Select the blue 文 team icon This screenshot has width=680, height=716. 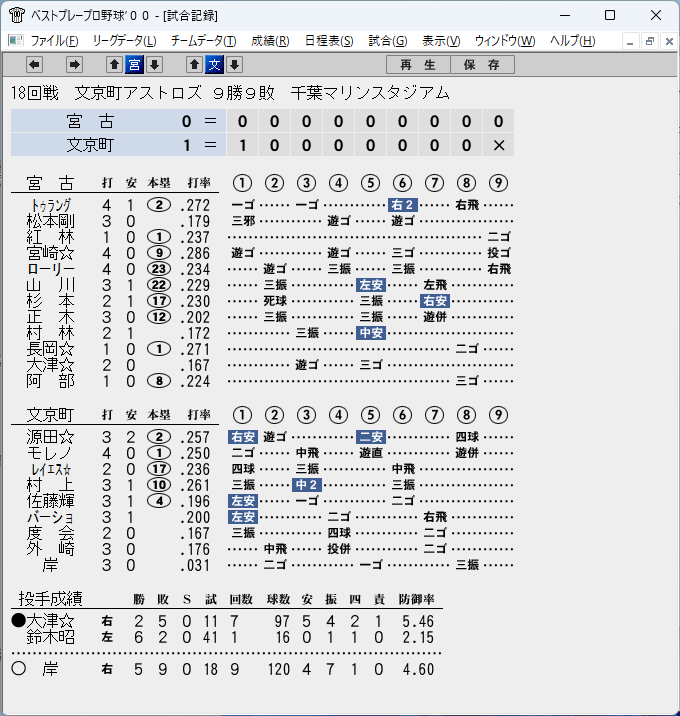click(214, 65)
